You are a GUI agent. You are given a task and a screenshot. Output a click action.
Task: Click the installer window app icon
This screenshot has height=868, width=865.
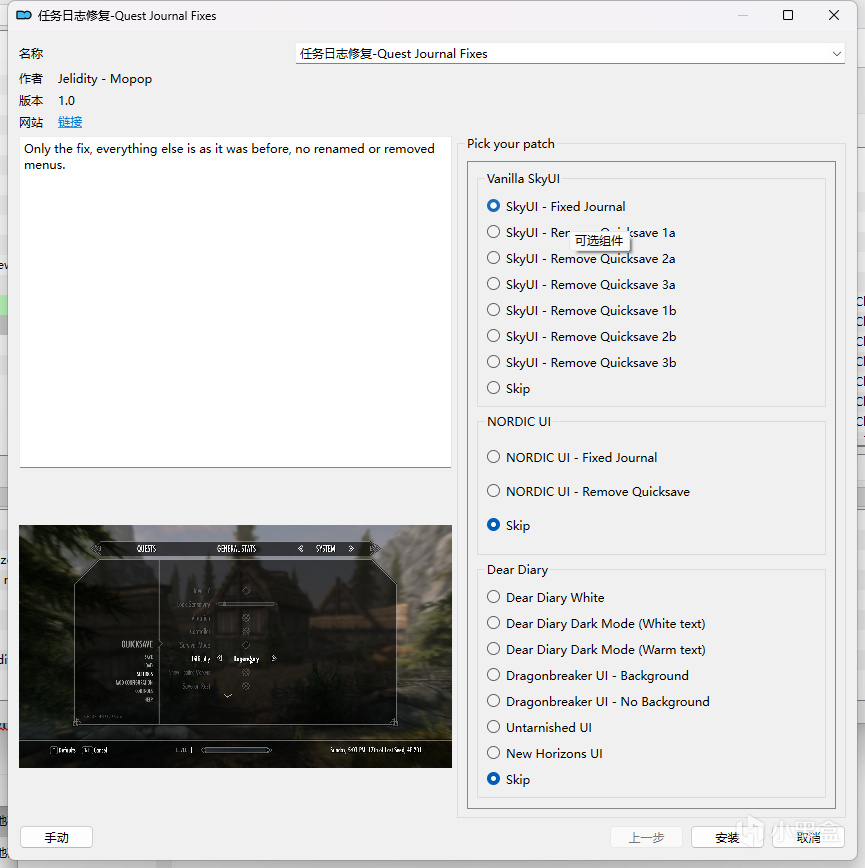(24, 16)
